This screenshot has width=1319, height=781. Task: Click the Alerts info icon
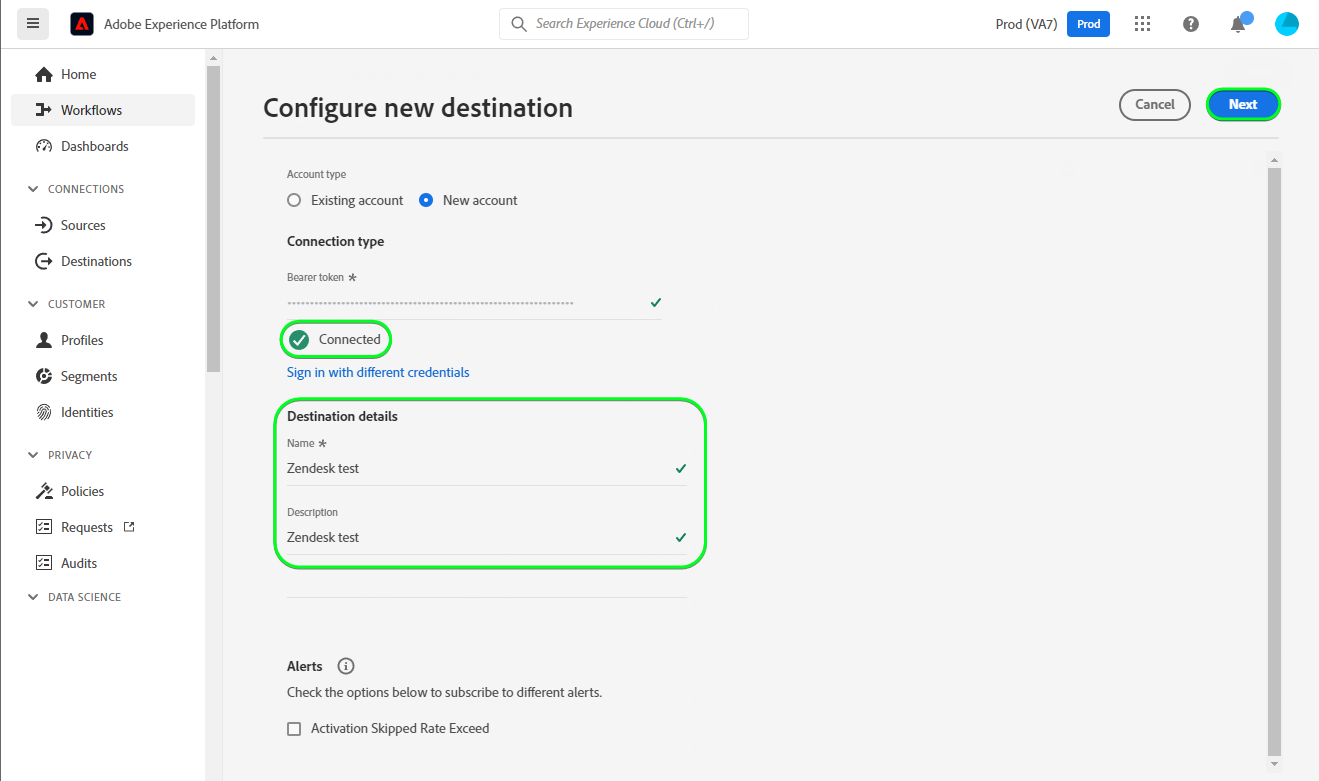point(346,666)
